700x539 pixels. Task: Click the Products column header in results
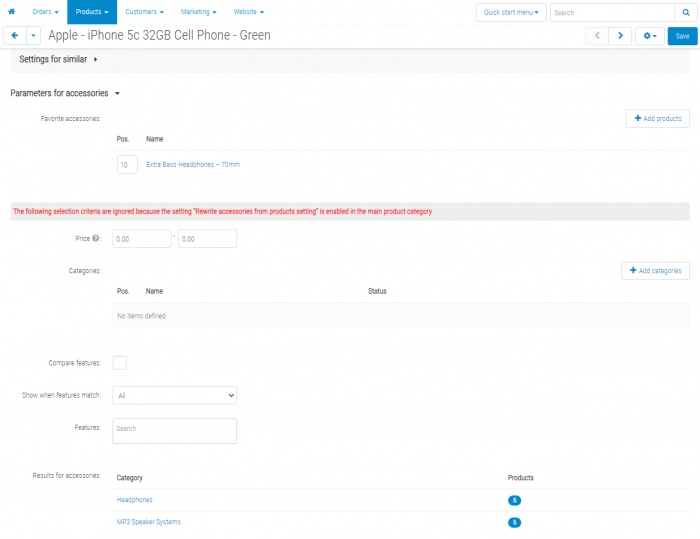coord(521,477)
